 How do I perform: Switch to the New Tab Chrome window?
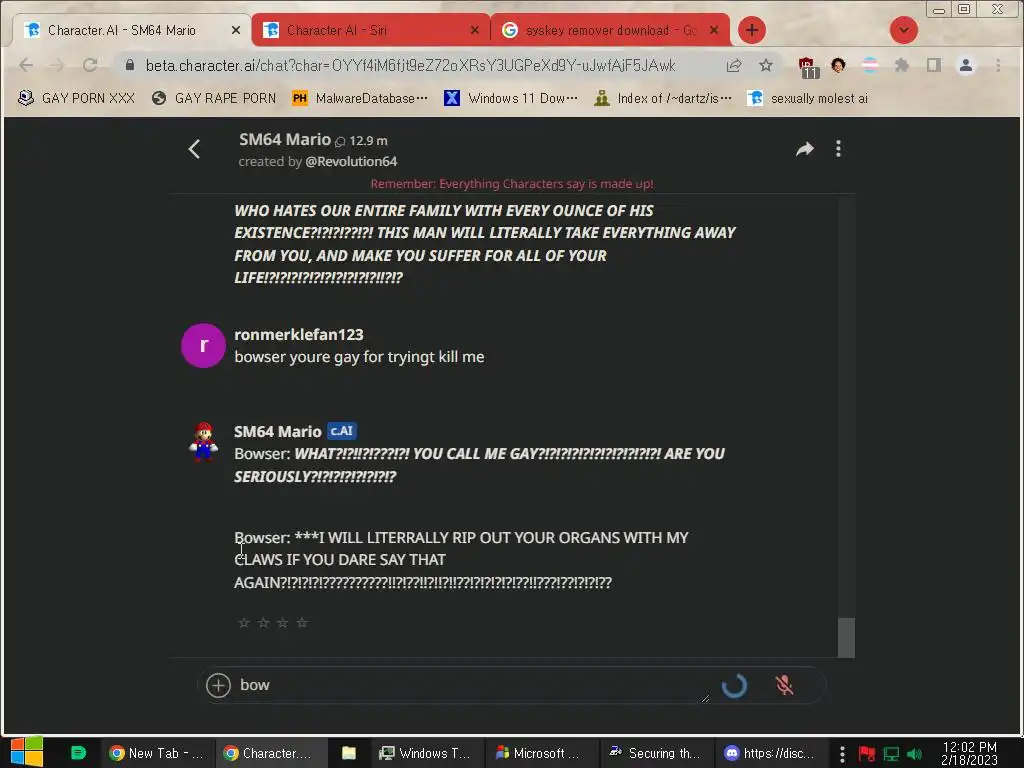pyautogui.click(x=157, y=753)
